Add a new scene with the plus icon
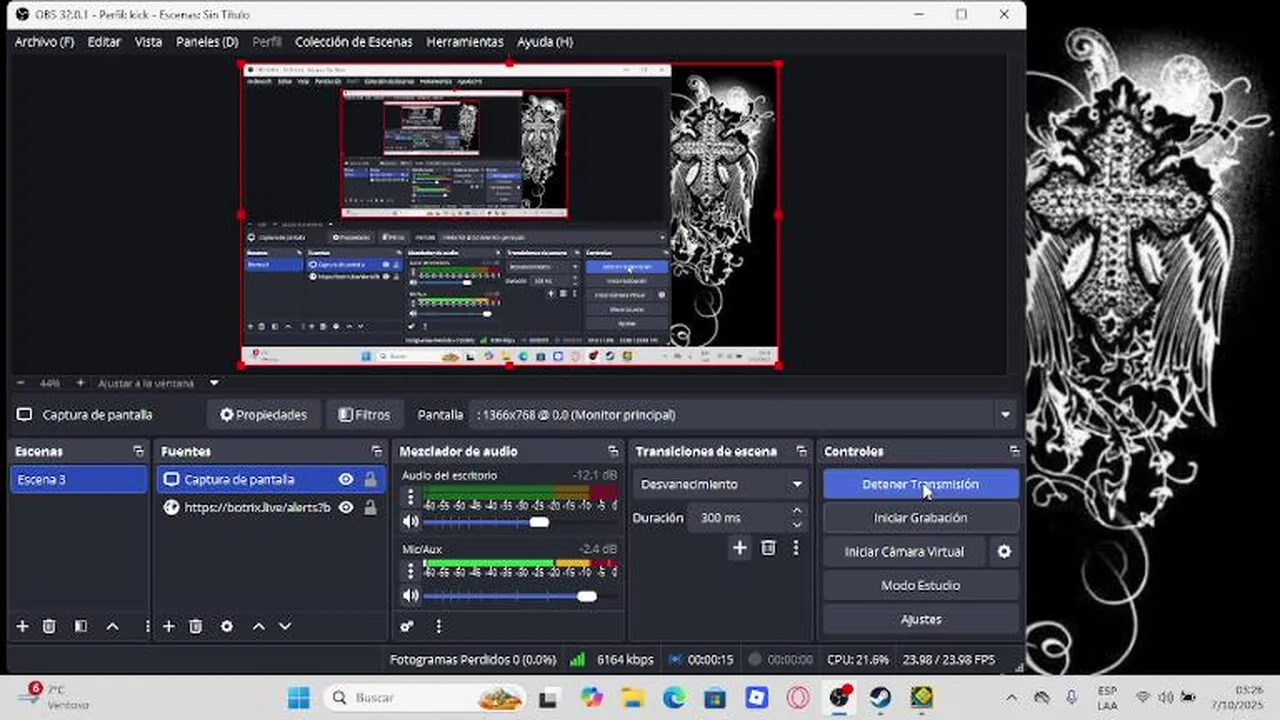This screenshot has width=1280, height=720. coord(22,627)
